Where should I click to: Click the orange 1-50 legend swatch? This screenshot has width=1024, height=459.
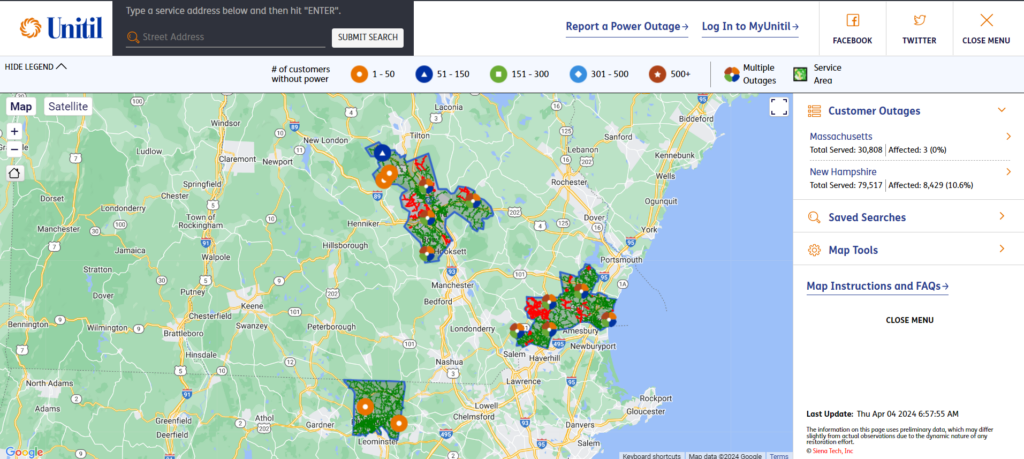[x=360, y=74]
